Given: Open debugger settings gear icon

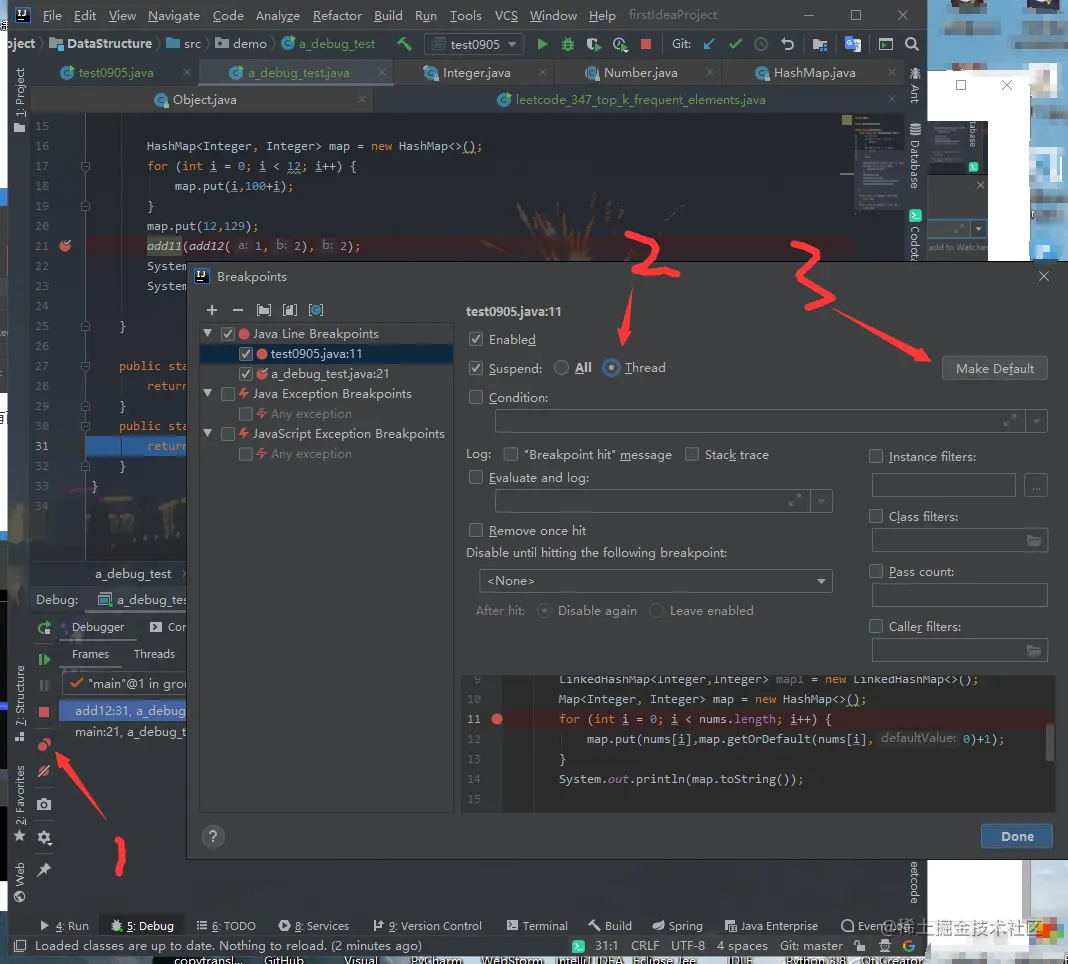Looking at the screenshot, I should (x=44, y=837).
